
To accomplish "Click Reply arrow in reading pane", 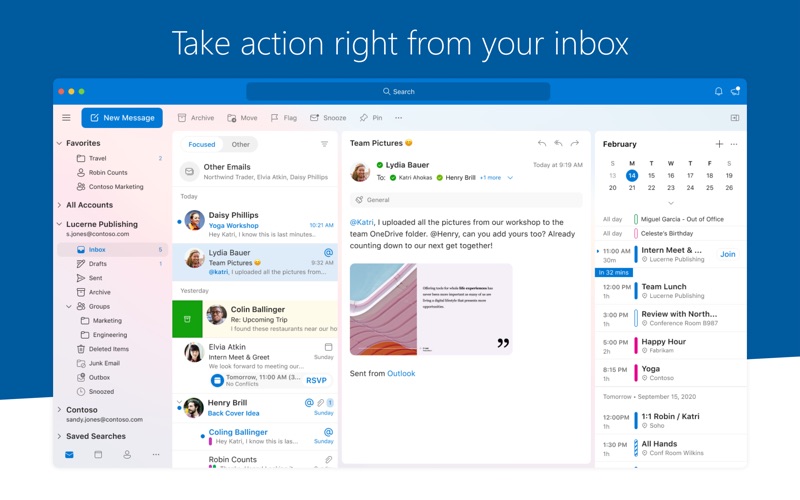I will 542,143.
